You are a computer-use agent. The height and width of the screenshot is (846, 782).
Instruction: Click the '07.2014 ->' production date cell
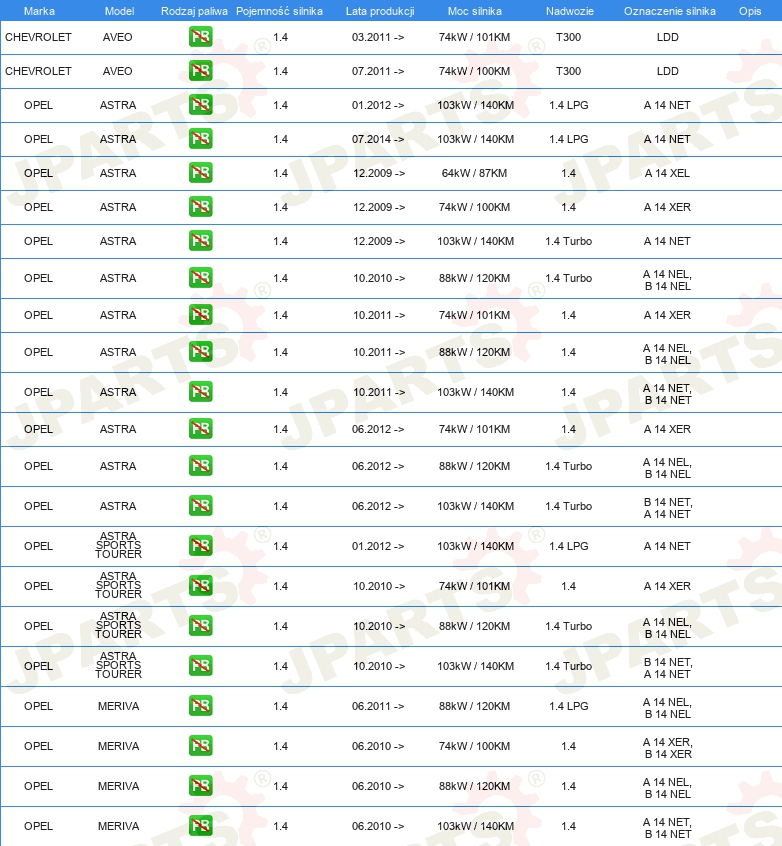pyautogui.click(x=378, y=139)
